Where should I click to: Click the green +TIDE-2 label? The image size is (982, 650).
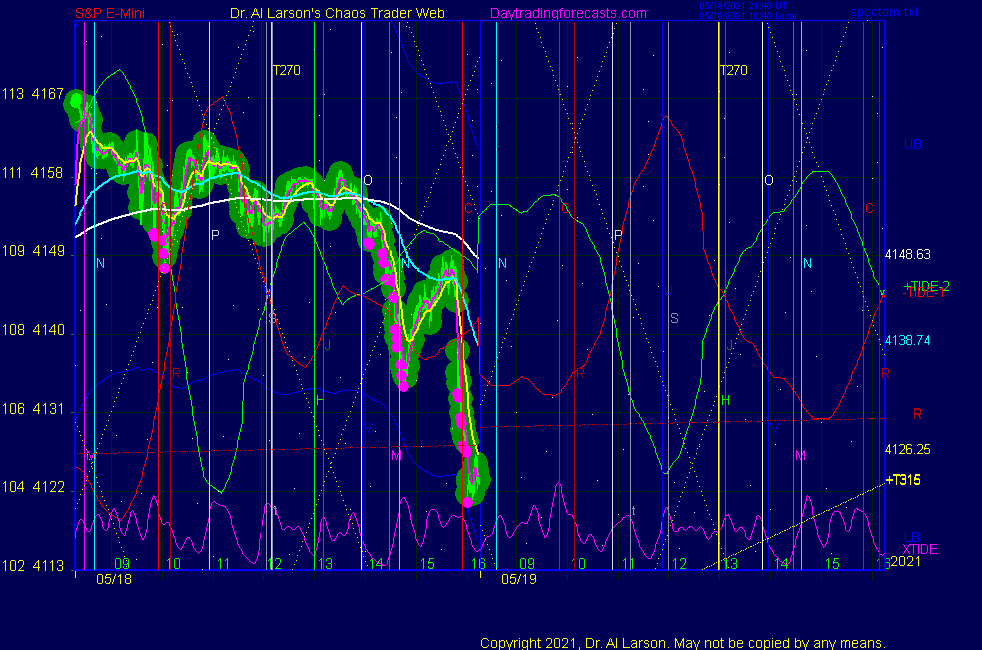click(926, 286)
